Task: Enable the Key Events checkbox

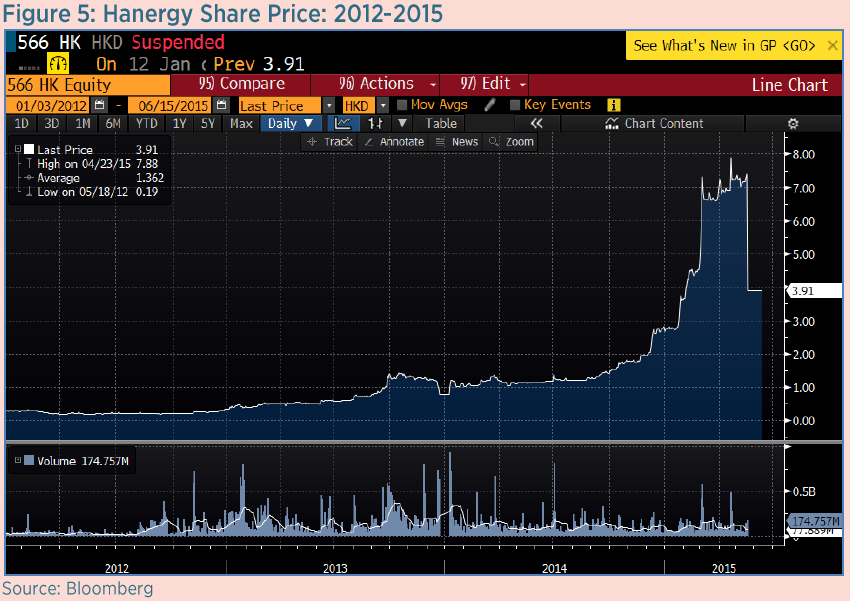Action: pos(515,105)
